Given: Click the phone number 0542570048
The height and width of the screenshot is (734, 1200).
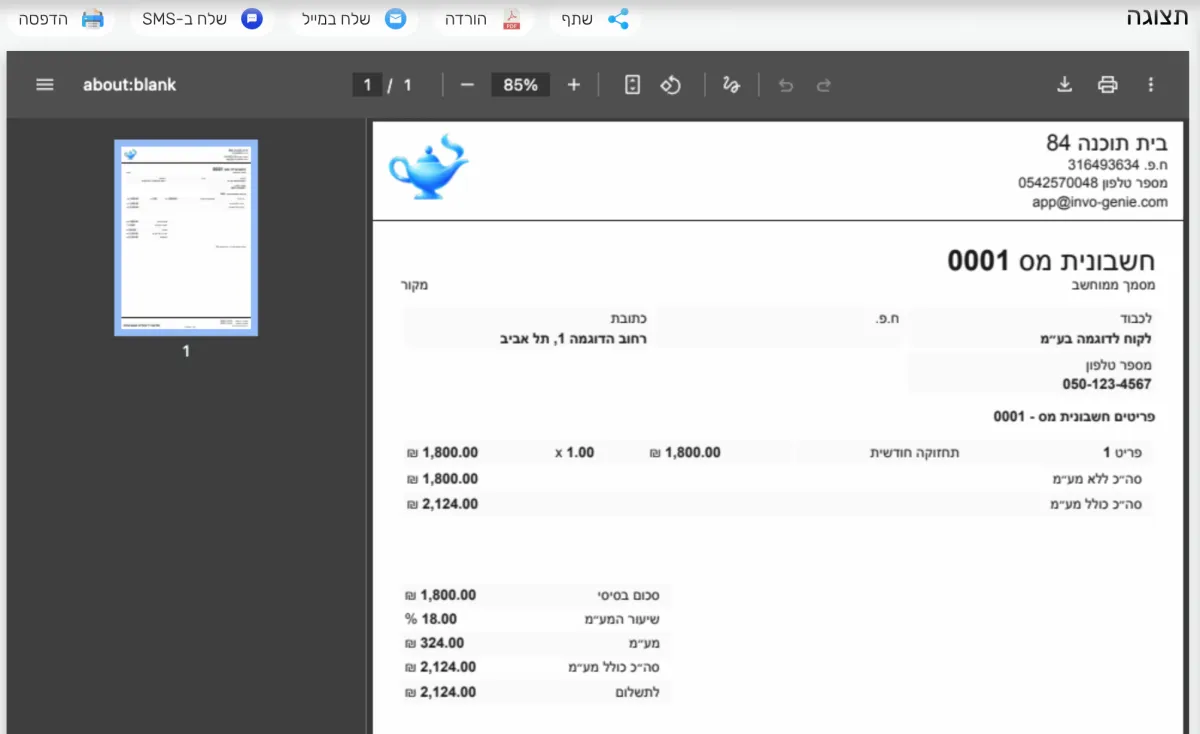Looking at the screenshot, I should click(x=1059, y=183).
